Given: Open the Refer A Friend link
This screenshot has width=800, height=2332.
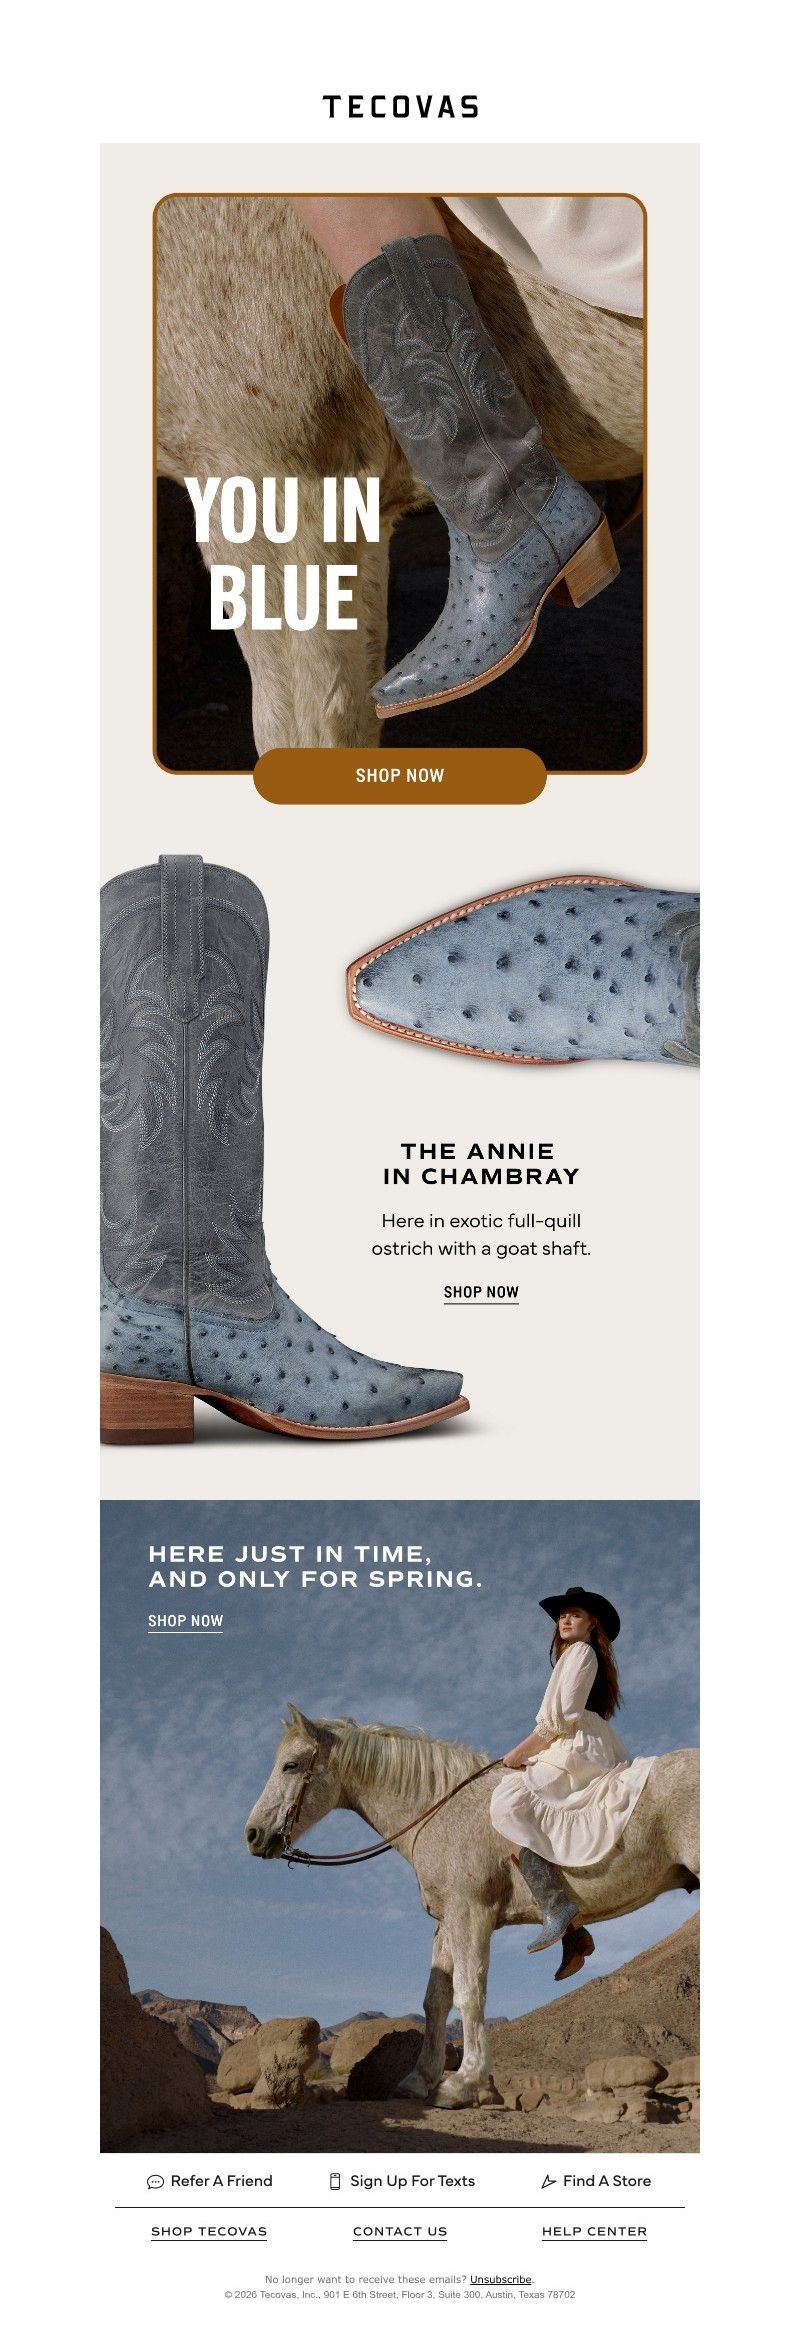Looking at the screenshot, I should tap(210, 2181).
